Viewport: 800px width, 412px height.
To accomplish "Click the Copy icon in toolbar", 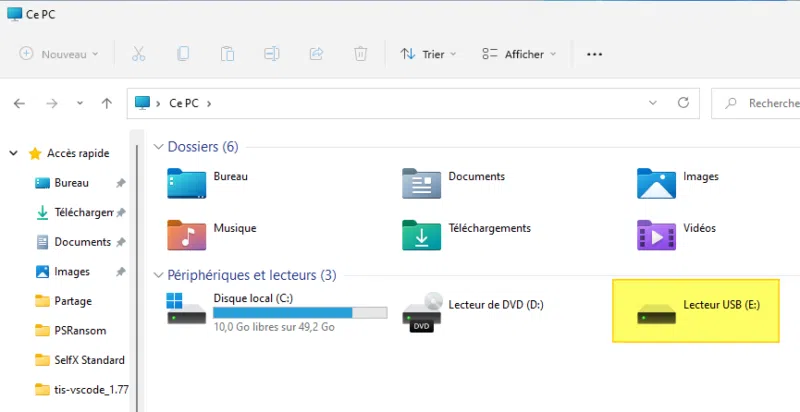I will tap(183, 54).
